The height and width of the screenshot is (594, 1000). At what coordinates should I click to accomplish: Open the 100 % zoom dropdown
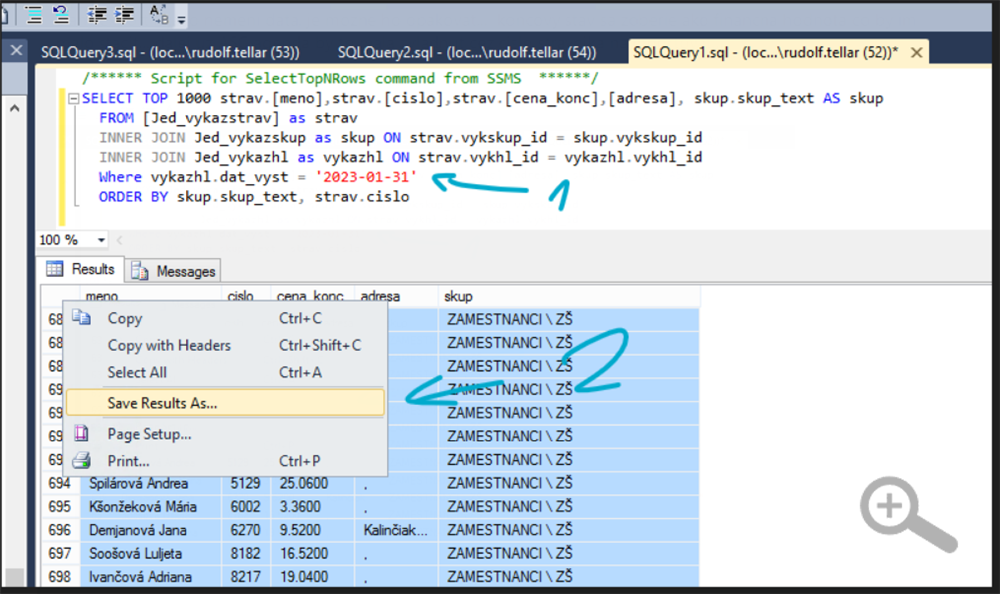101,240
